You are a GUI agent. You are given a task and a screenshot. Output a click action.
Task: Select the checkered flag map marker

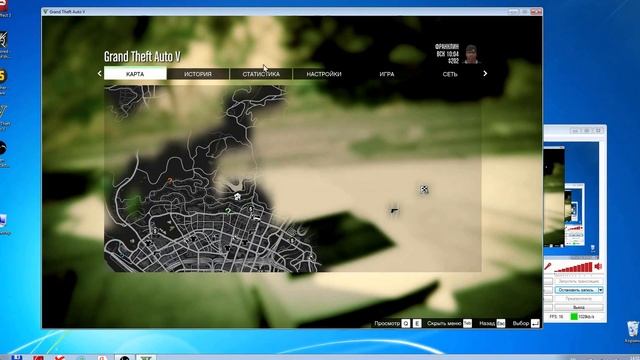point(424,189)
